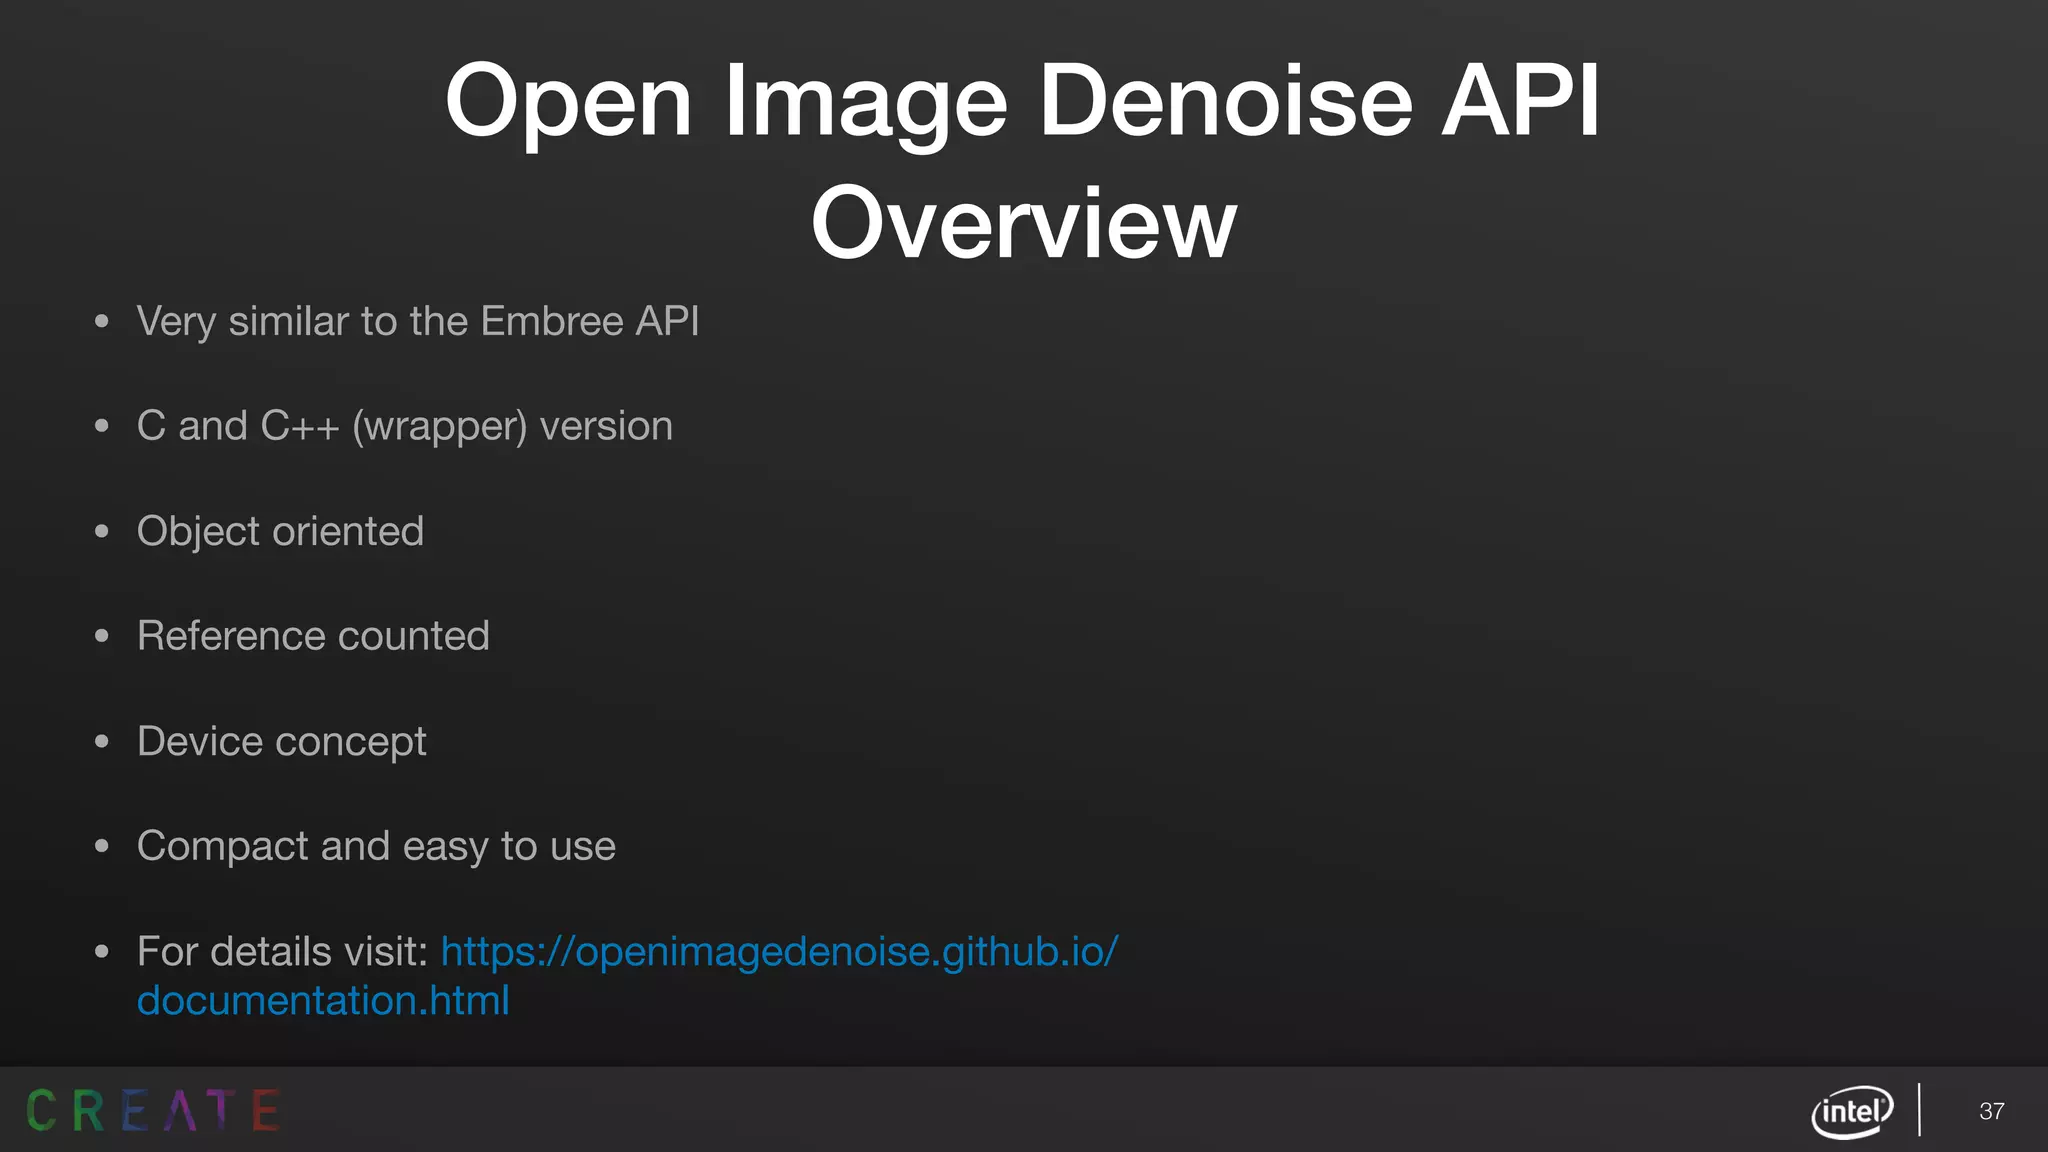Click 'Compact and easy to use' bullet
The width and height of the screenshot is (2048, 1152).
pos(376,846)
